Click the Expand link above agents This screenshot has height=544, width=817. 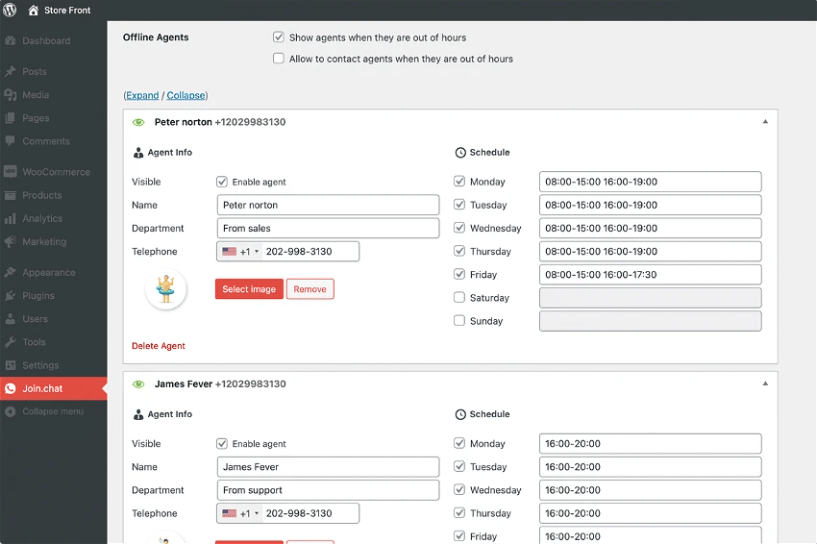coord(142,95)
